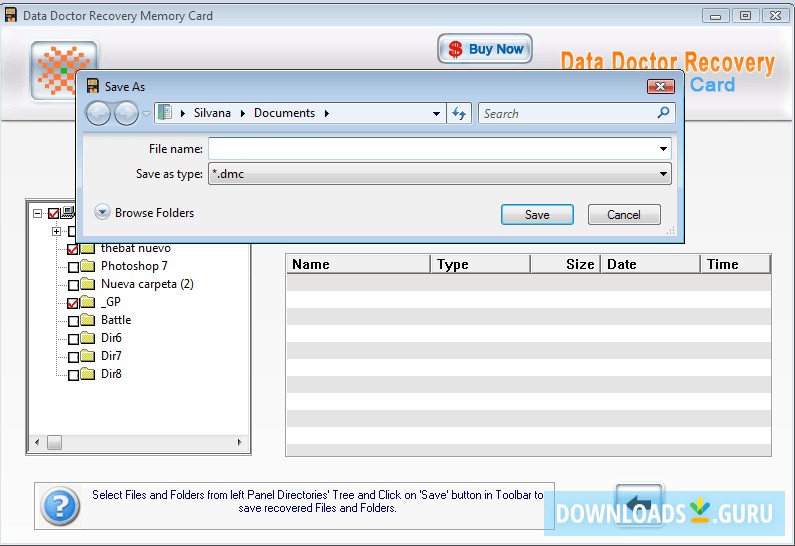Select the Dir7 tree item
Viewport: 795px width, 546px height.
[111, 356]
